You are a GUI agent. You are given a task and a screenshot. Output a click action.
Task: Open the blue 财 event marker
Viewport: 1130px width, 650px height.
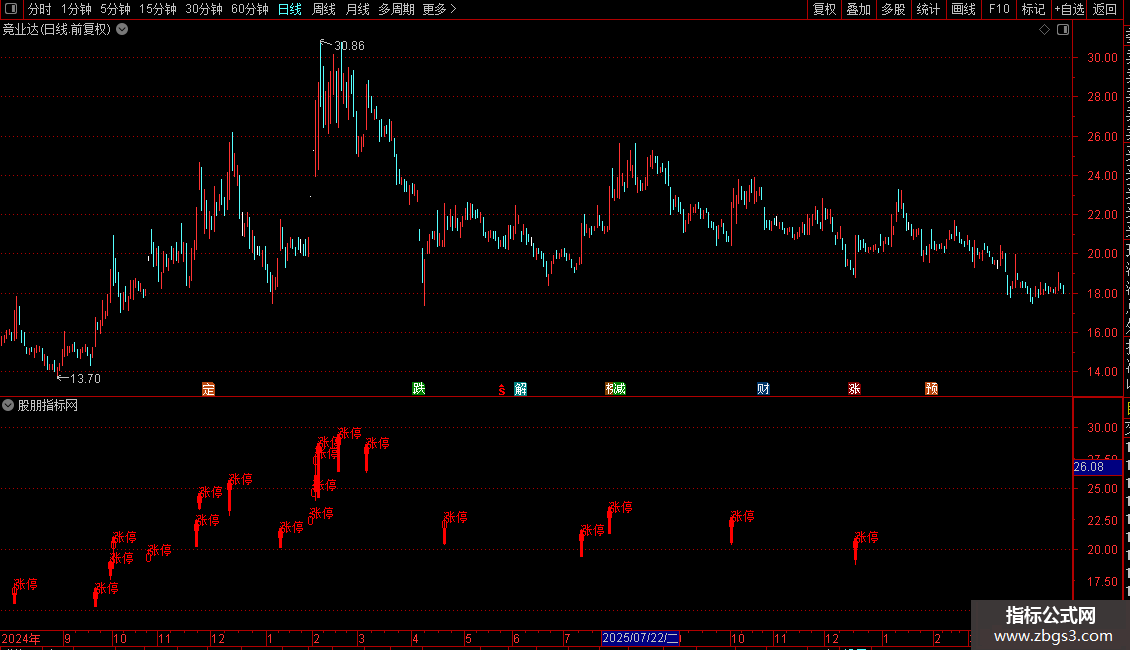pyautogui.click(x=763, y=389)
